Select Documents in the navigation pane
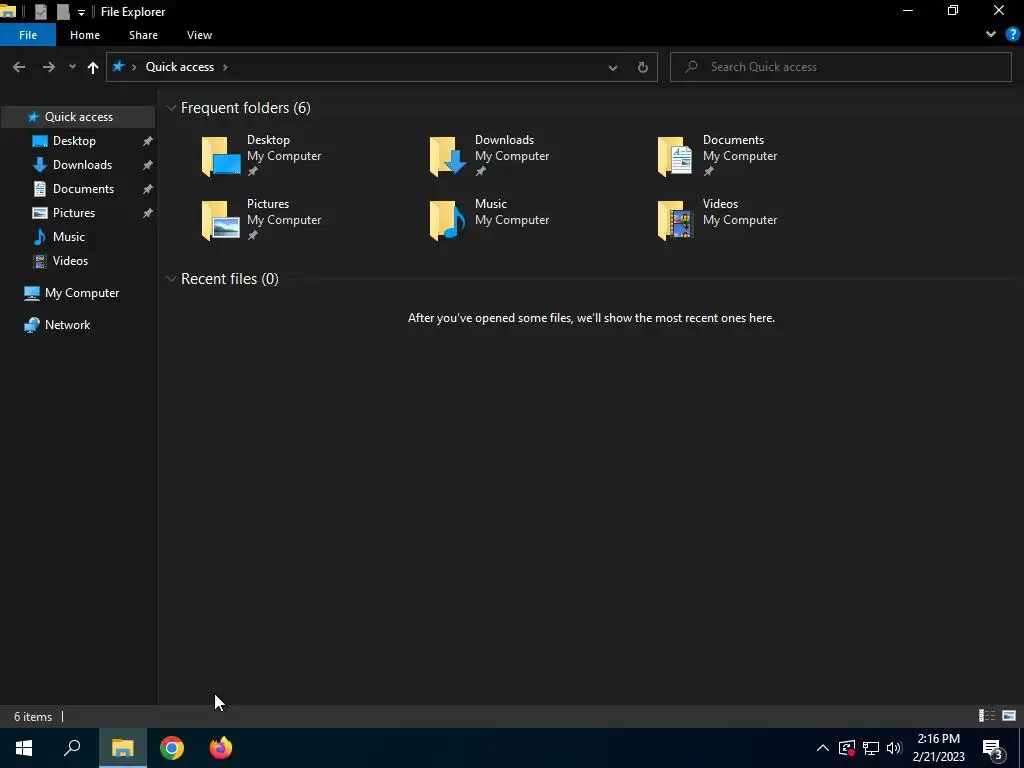Image resolution: width=1024 pixels, height=768 pixels. click(x=83, y=189)
